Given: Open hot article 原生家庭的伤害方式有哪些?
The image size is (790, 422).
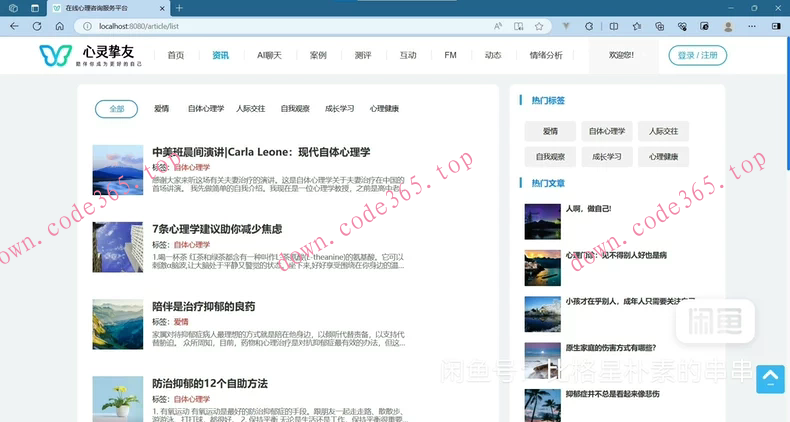Looking at the screenshot, I should click(611, 348).
